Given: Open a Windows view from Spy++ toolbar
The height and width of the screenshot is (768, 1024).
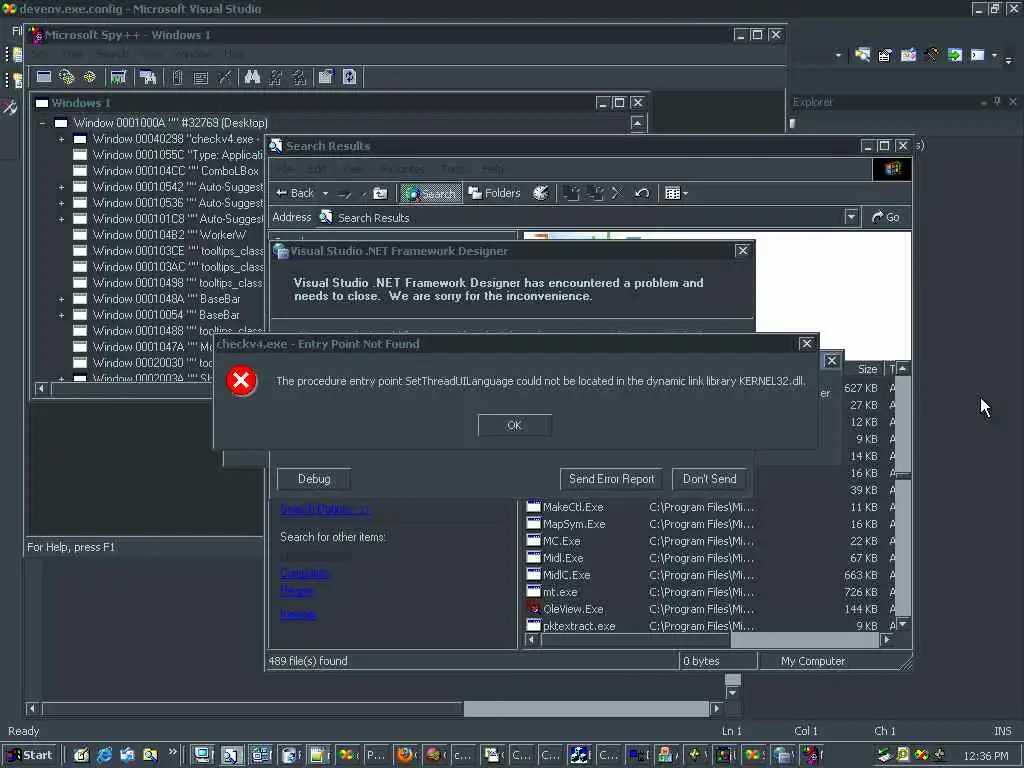Looking at the screenshot, I should [44, 77].
